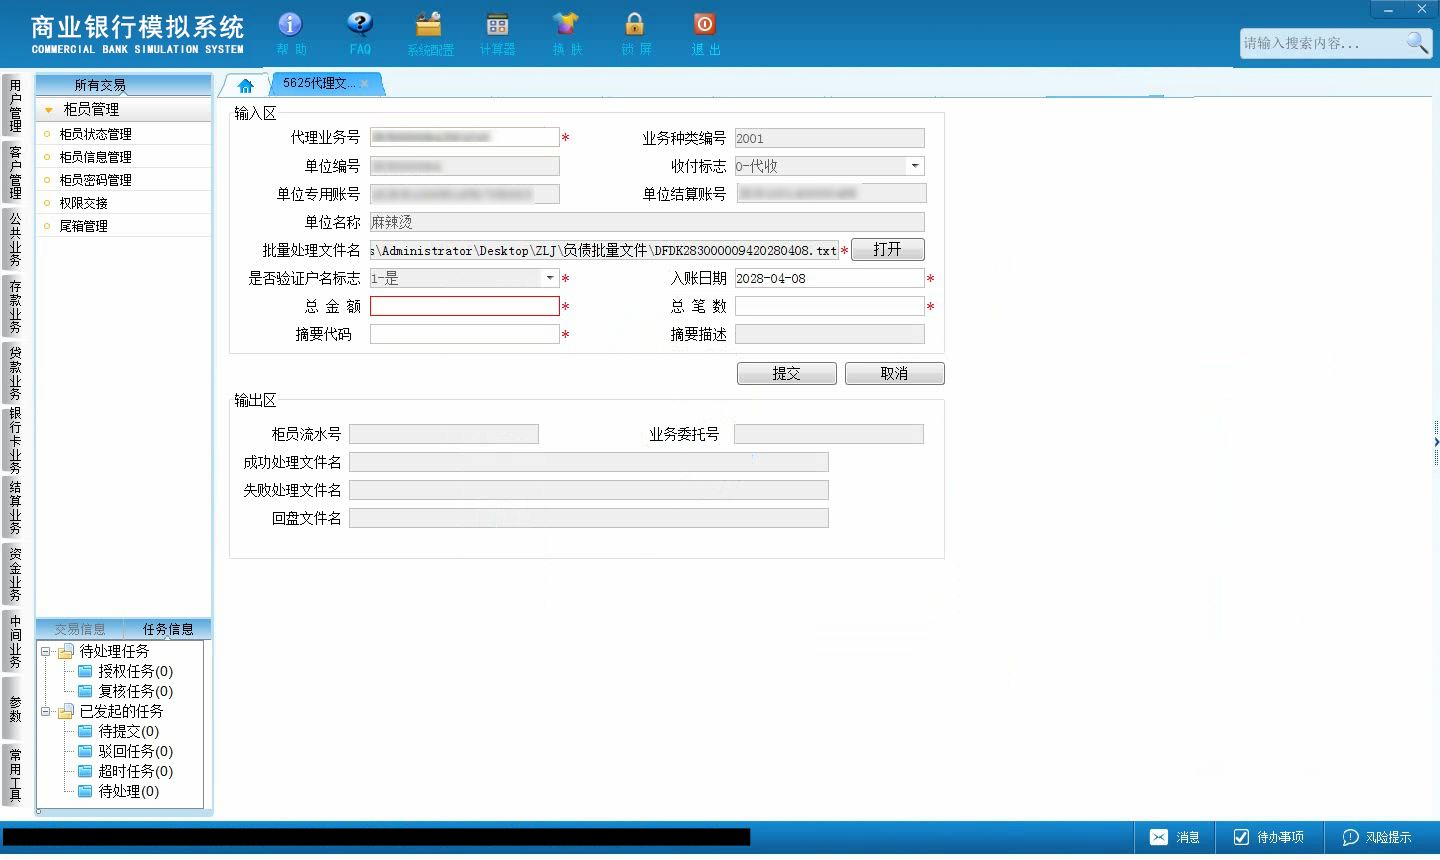Open the 是否验证户名标志 dropdown
Screen dimensions: 1440x860
(x=550, y=278)
